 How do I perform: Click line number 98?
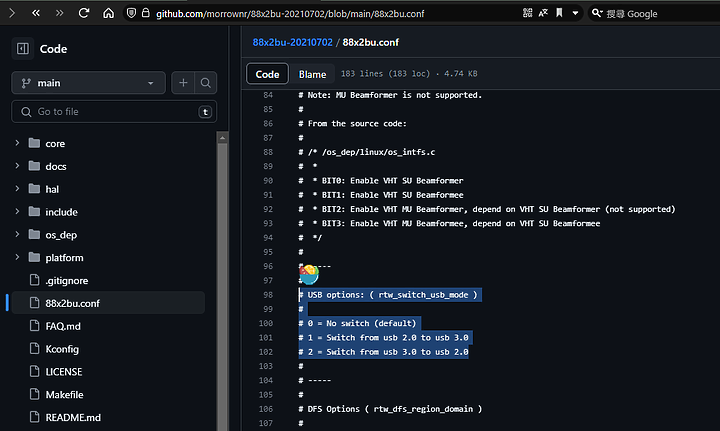point(268,295)
